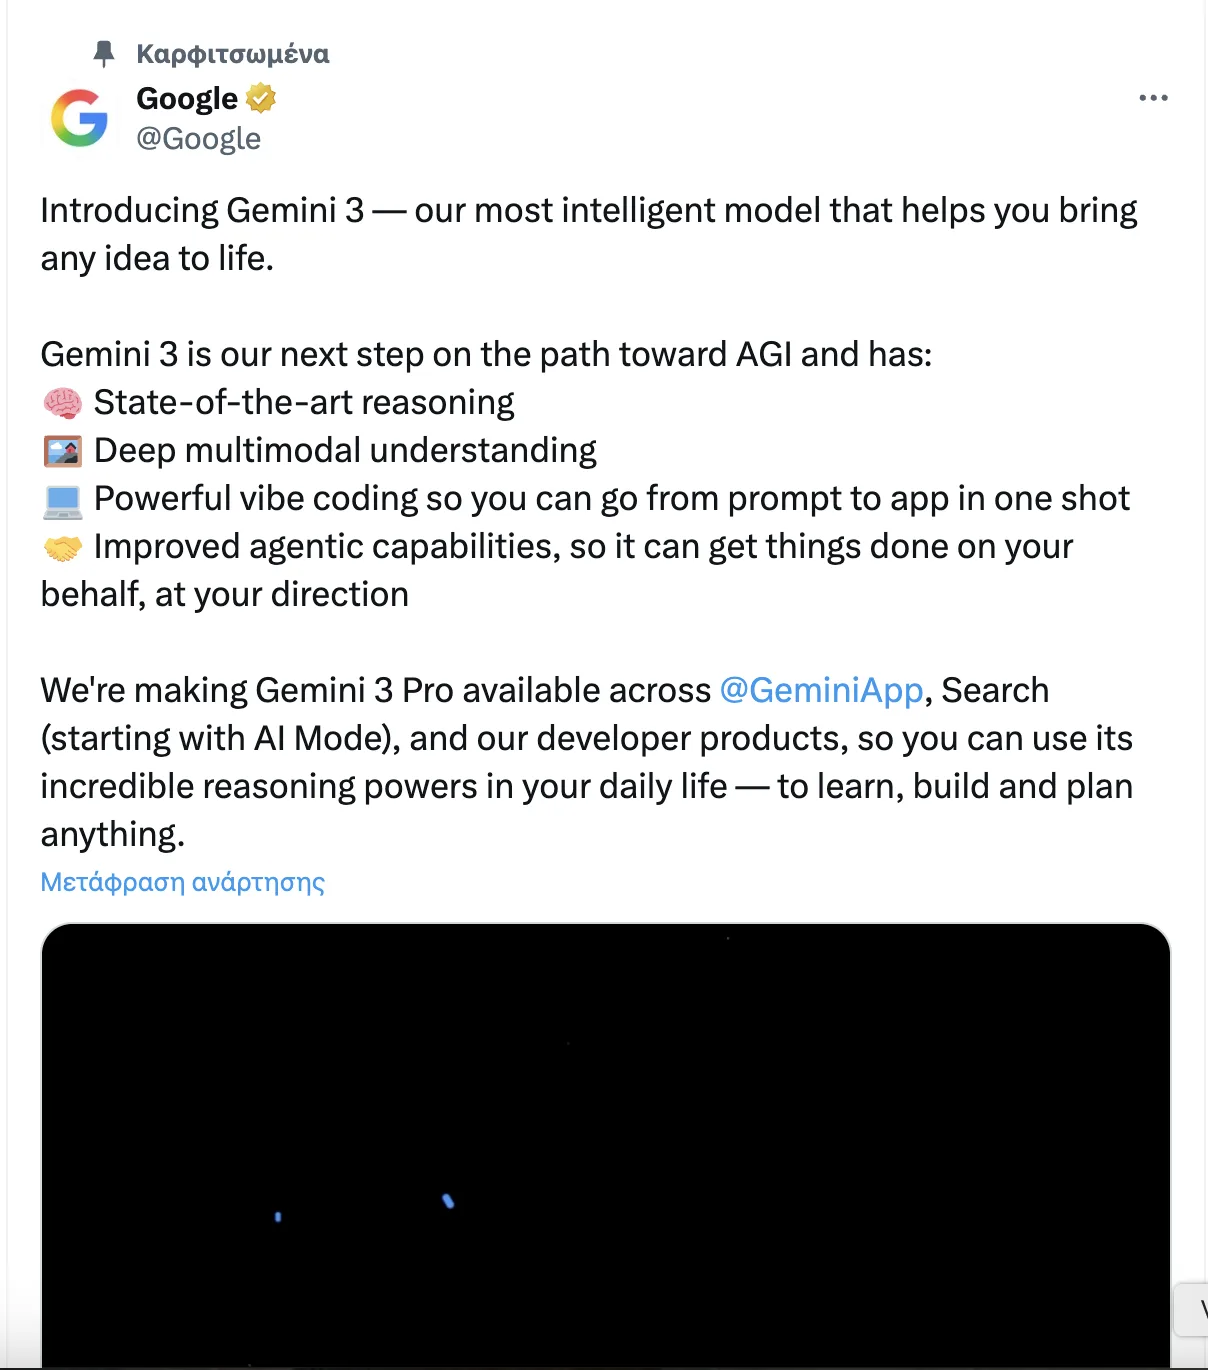
Task: Click the laptop emoji before Powerful vibe coding
Action: click(x=62, y=500)
